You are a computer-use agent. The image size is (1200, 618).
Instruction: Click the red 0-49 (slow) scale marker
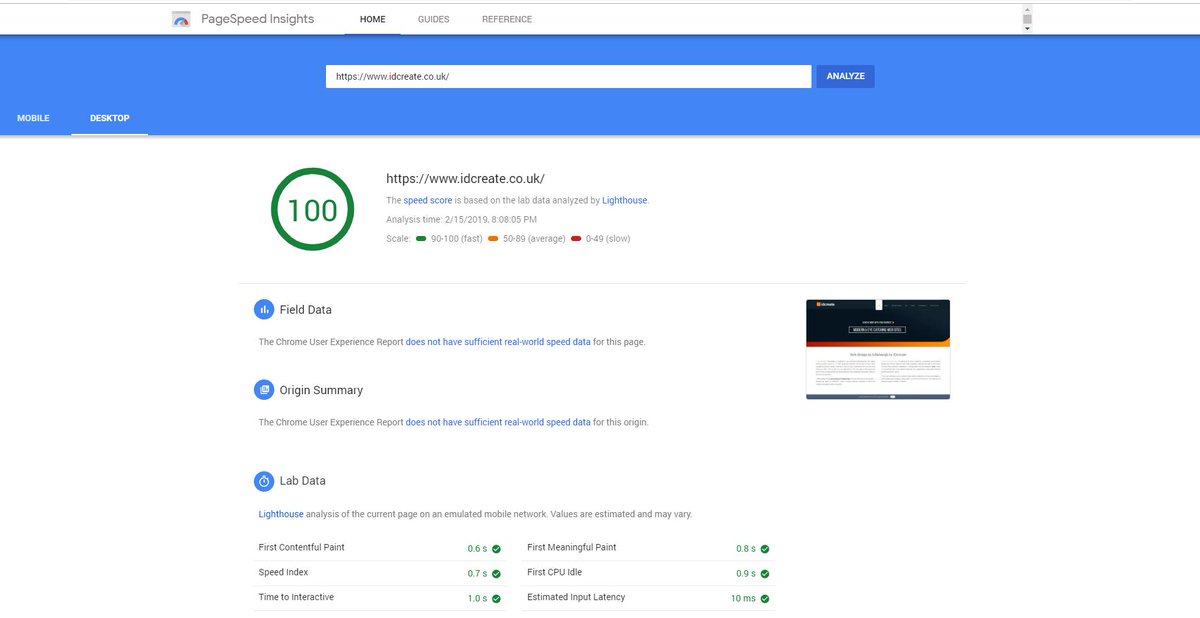coord(576,239)
